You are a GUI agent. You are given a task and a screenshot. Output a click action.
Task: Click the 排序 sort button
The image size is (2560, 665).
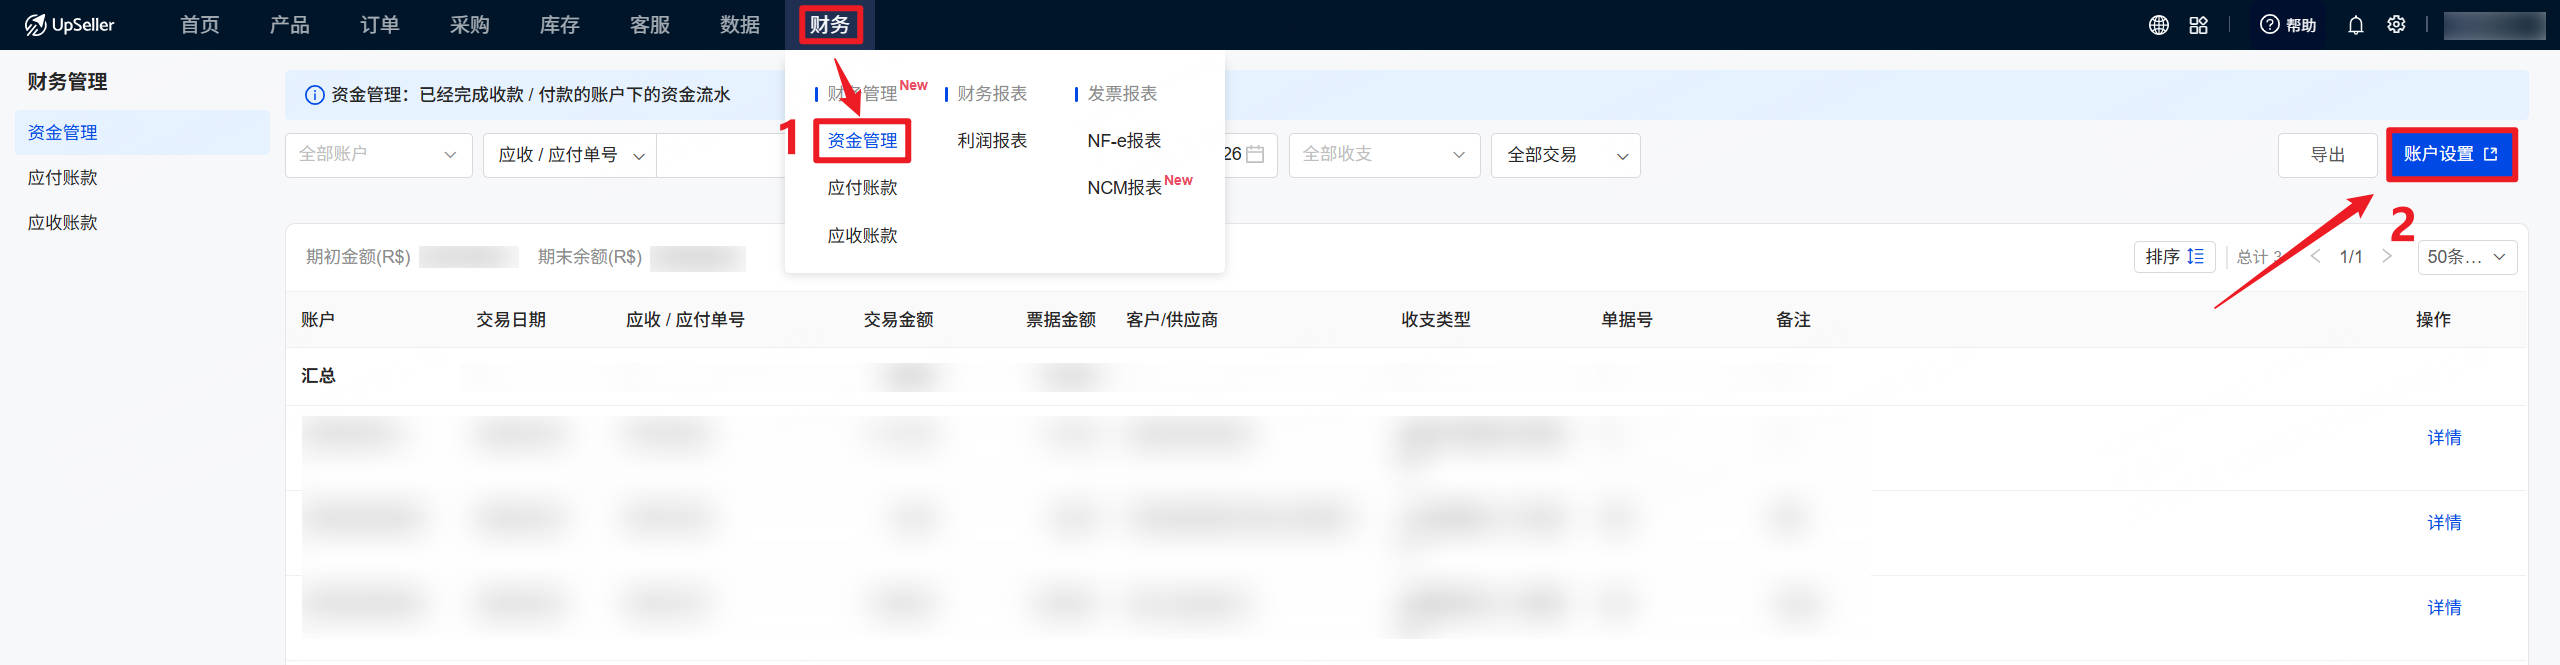(x=2174, y=257)
